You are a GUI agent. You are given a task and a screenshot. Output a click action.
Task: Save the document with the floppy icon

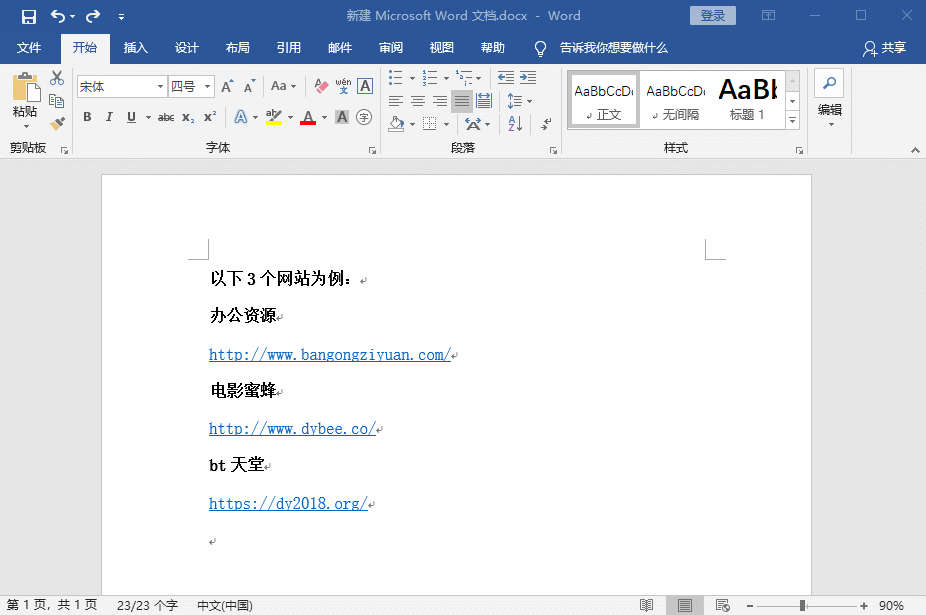28,17
